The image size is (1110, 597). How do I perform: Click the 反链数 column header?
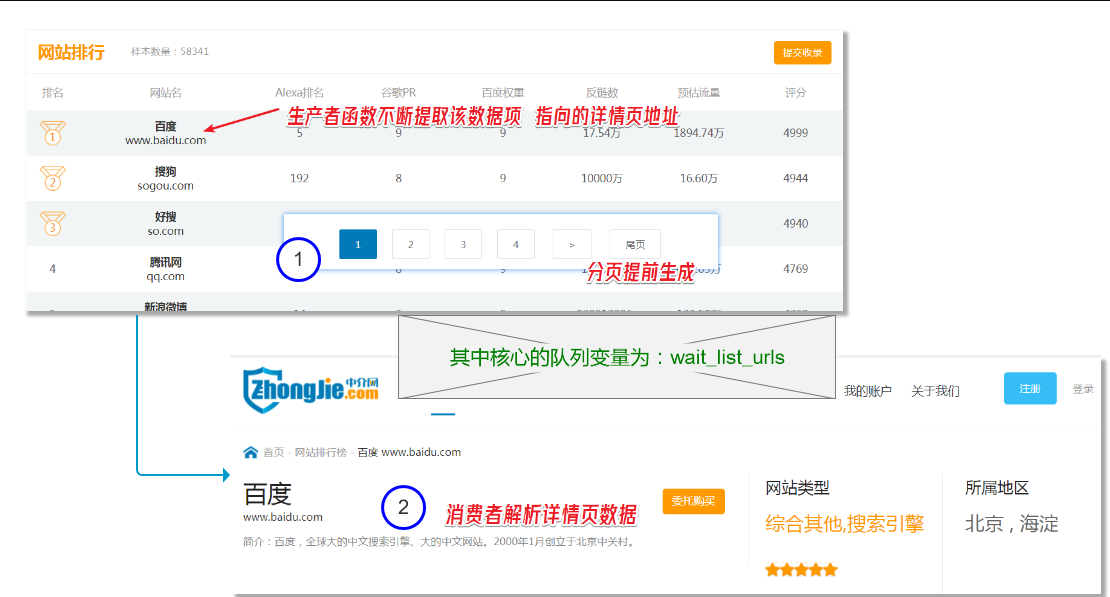pos(602,93)
